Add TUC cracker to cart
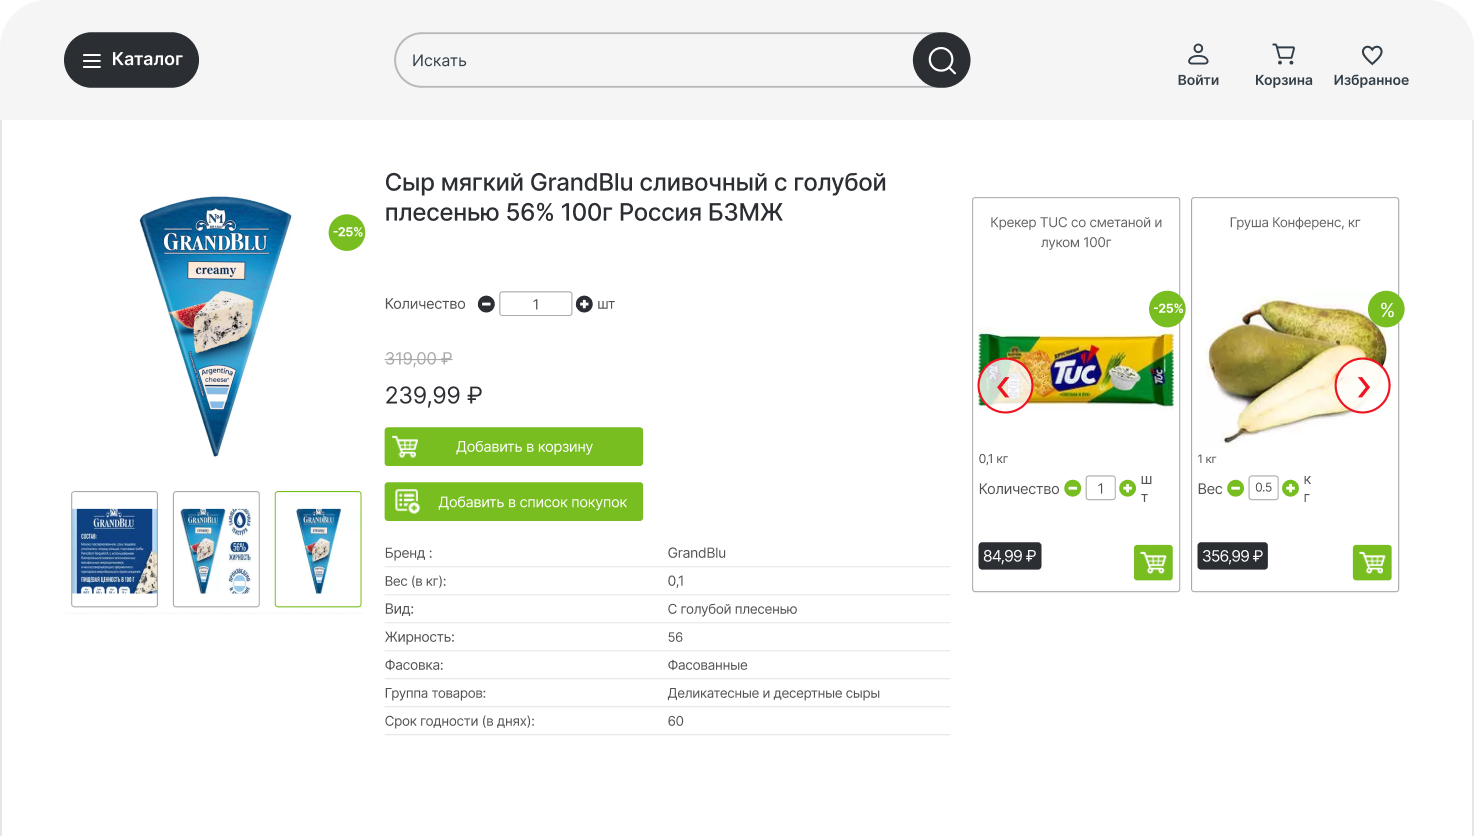The width and height of the screenshot is (1474, 836). point(1153,563)
